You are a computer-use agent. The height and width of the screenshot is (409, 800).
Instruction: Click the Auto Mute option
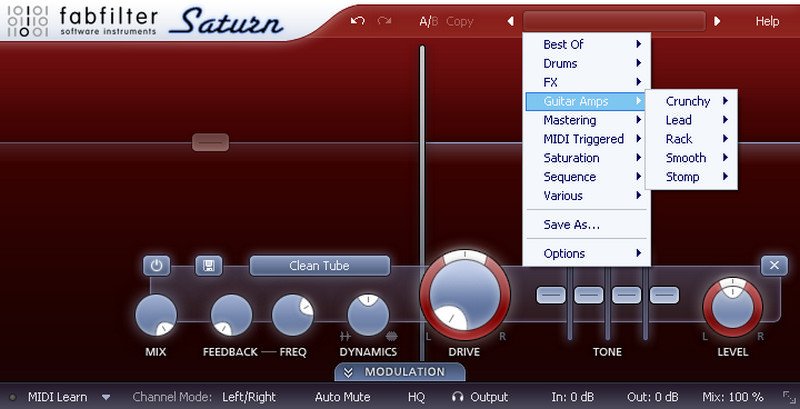[x=342, y=397]
